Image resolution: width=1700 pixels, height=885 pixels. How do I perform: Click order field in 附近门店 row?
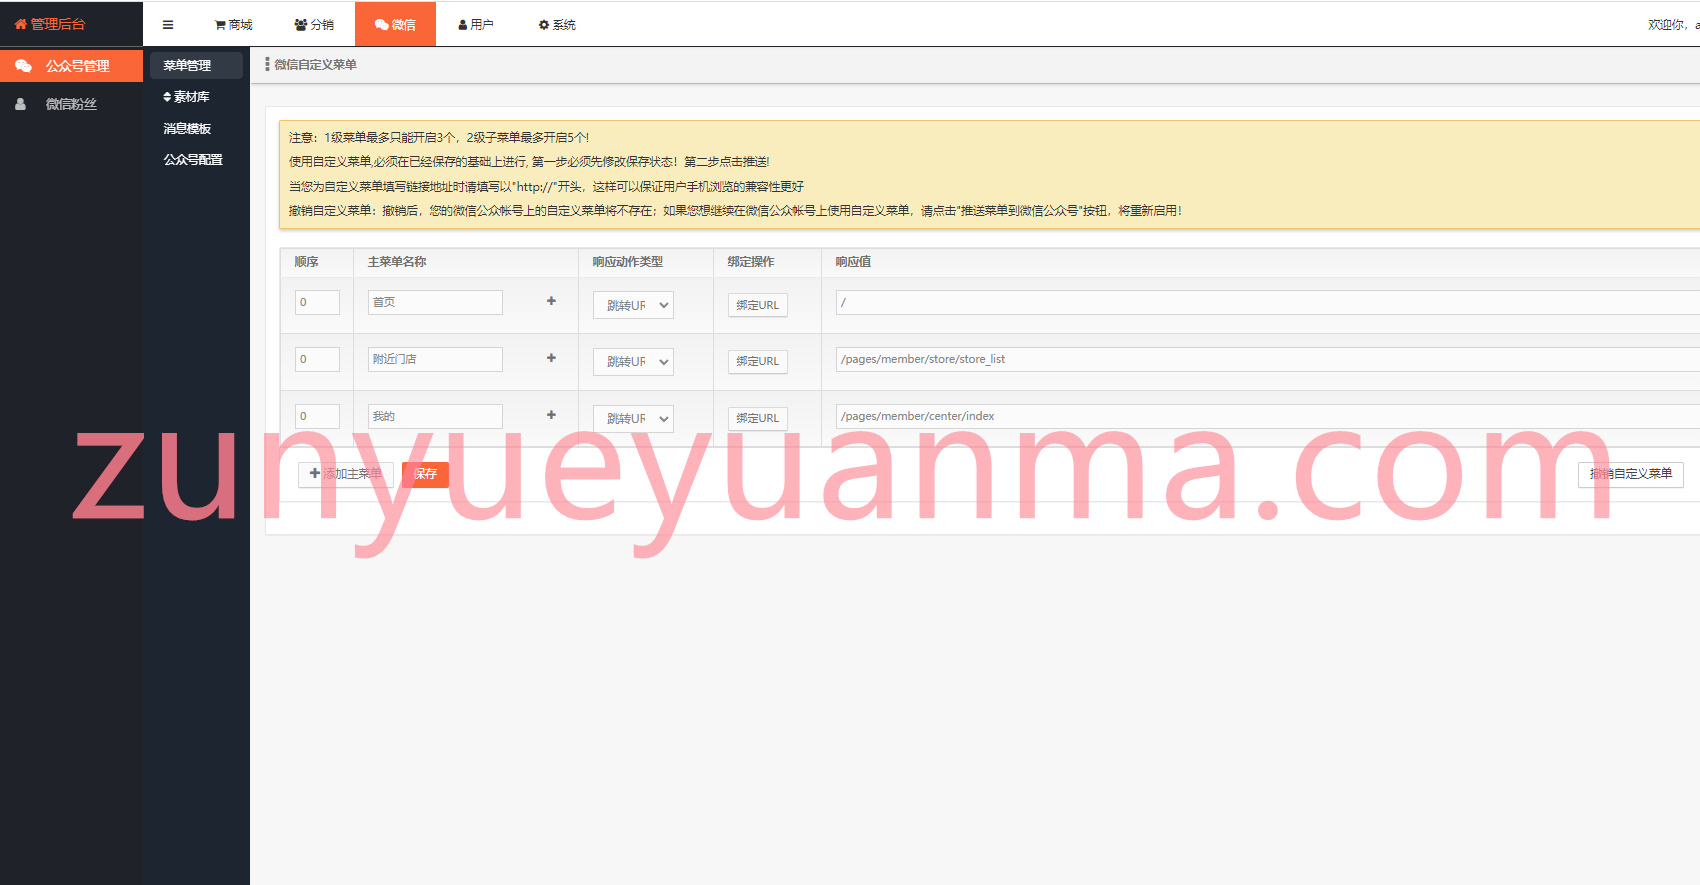click(x=317, y=360)
